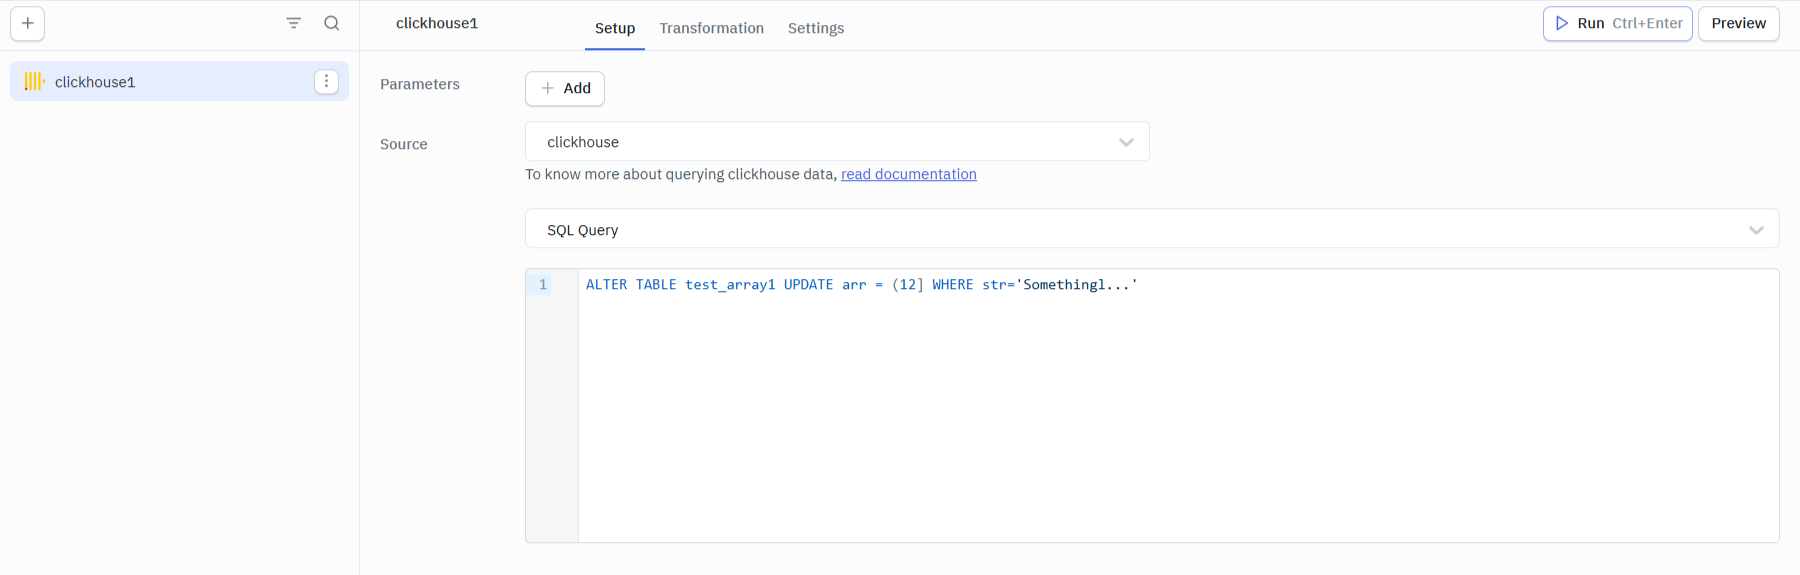Add a new parameter
Viewport: 1800px width, 575px height.
pyautogui.click(x=565, y=88)
